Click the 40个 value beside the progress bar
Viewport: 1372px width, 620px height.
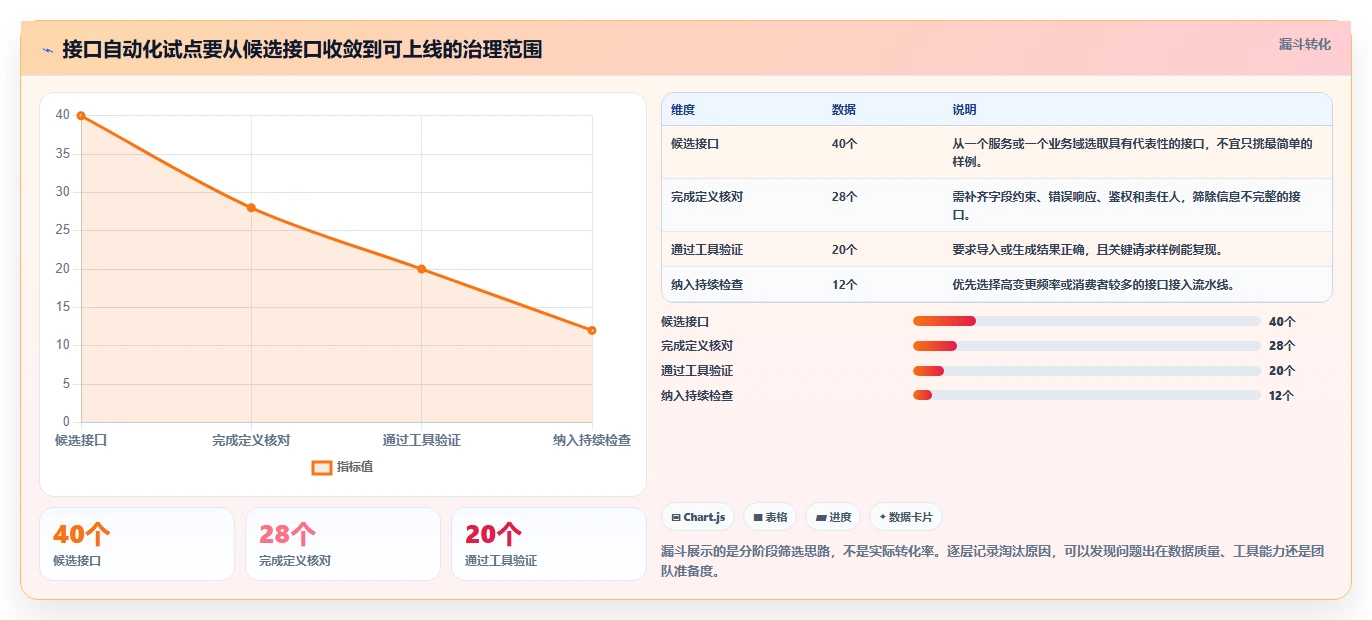coord(1282,322)
